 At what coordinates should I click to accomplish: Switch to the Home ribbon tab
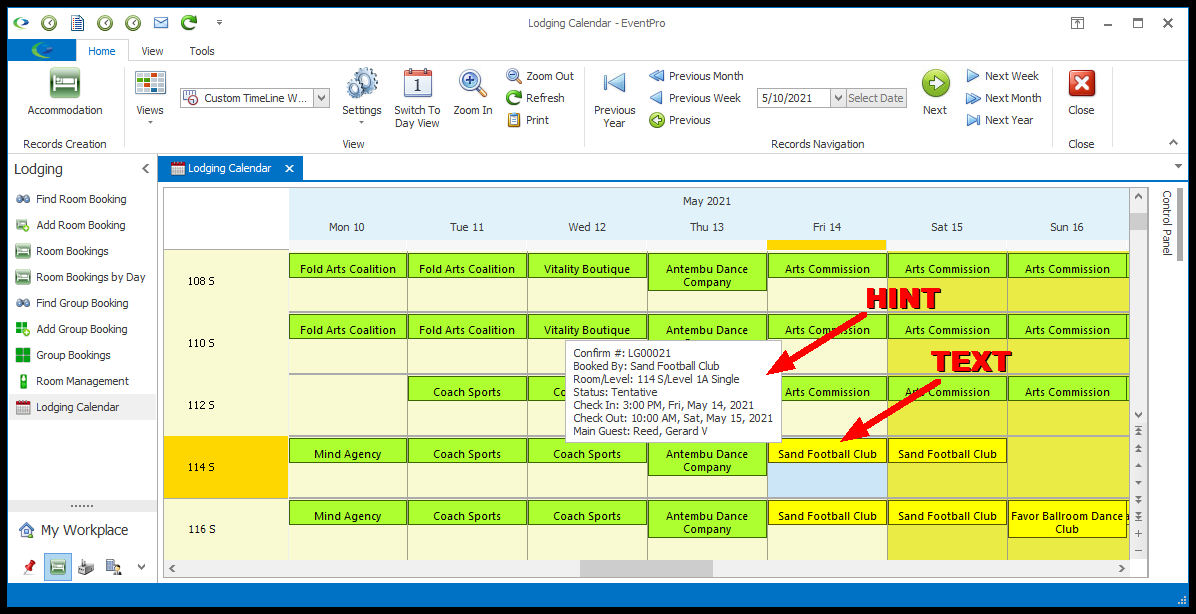(101, 51)
